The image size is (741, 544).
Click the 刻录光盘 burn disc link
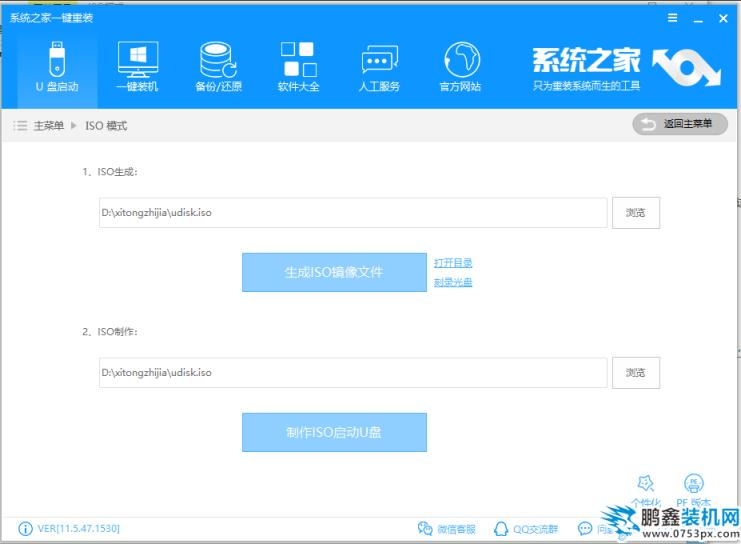(453, 282)
